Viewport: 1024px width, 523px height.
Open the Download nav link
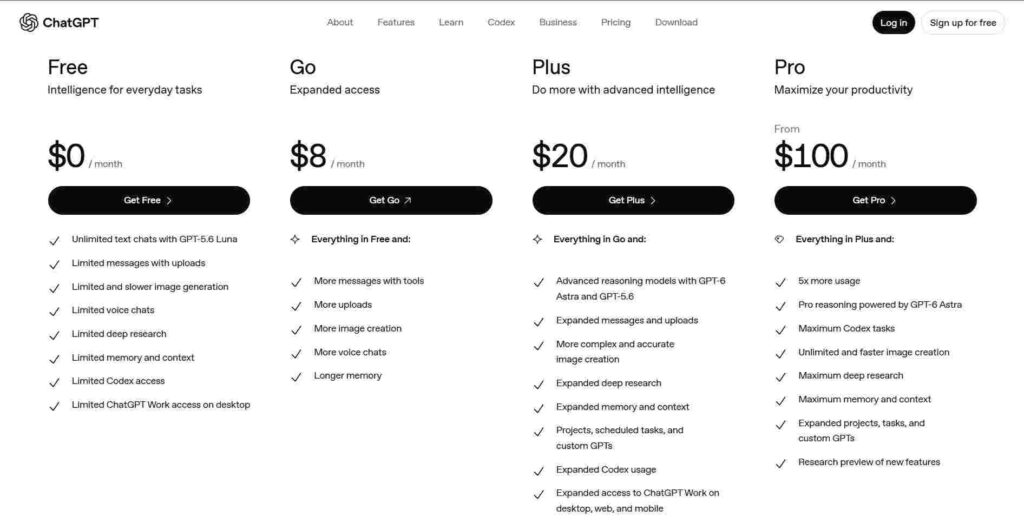point(677,22)
